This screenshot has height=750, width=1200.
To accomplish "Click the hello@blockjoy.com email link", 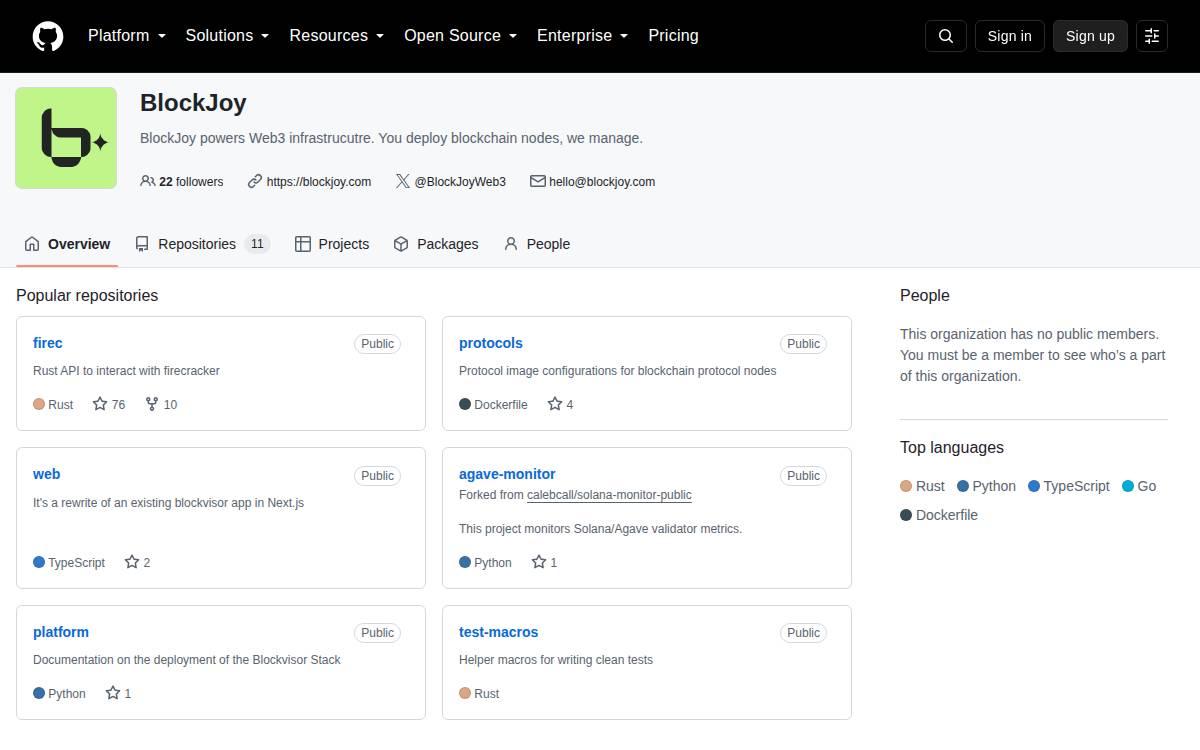I will pyautogui.click(x=602, y=181).
